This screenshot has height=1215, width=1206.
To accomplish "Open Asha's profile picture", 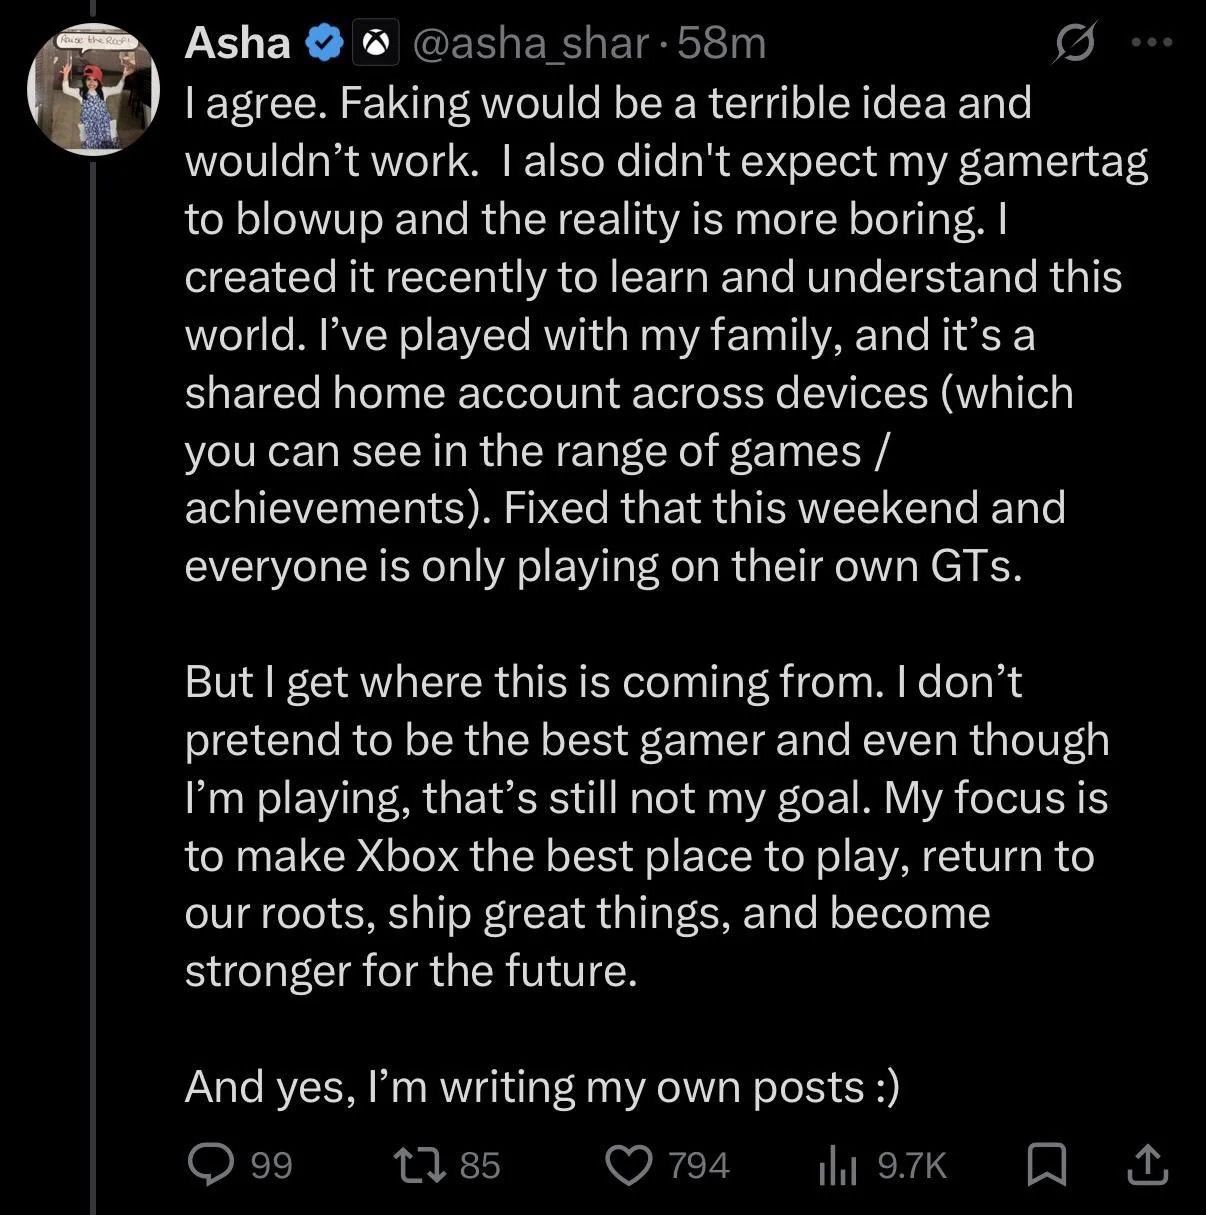I will tap(93, 90).
